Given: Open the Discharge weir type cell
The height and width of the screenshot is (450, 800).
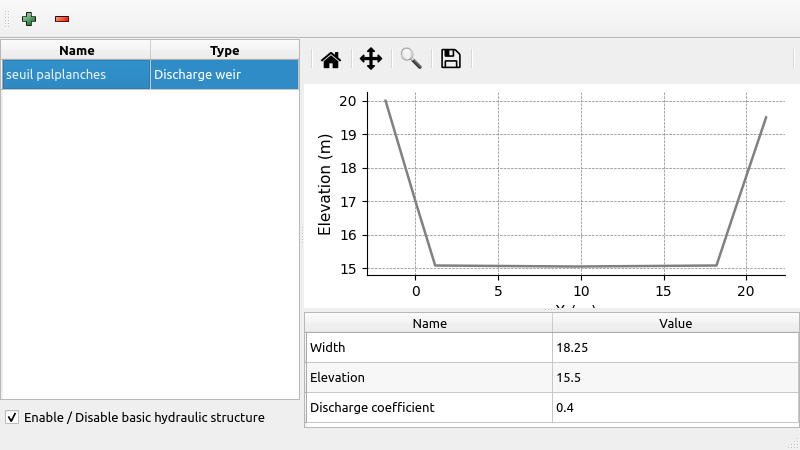Looking at the screenshot, I should point(224,75).
